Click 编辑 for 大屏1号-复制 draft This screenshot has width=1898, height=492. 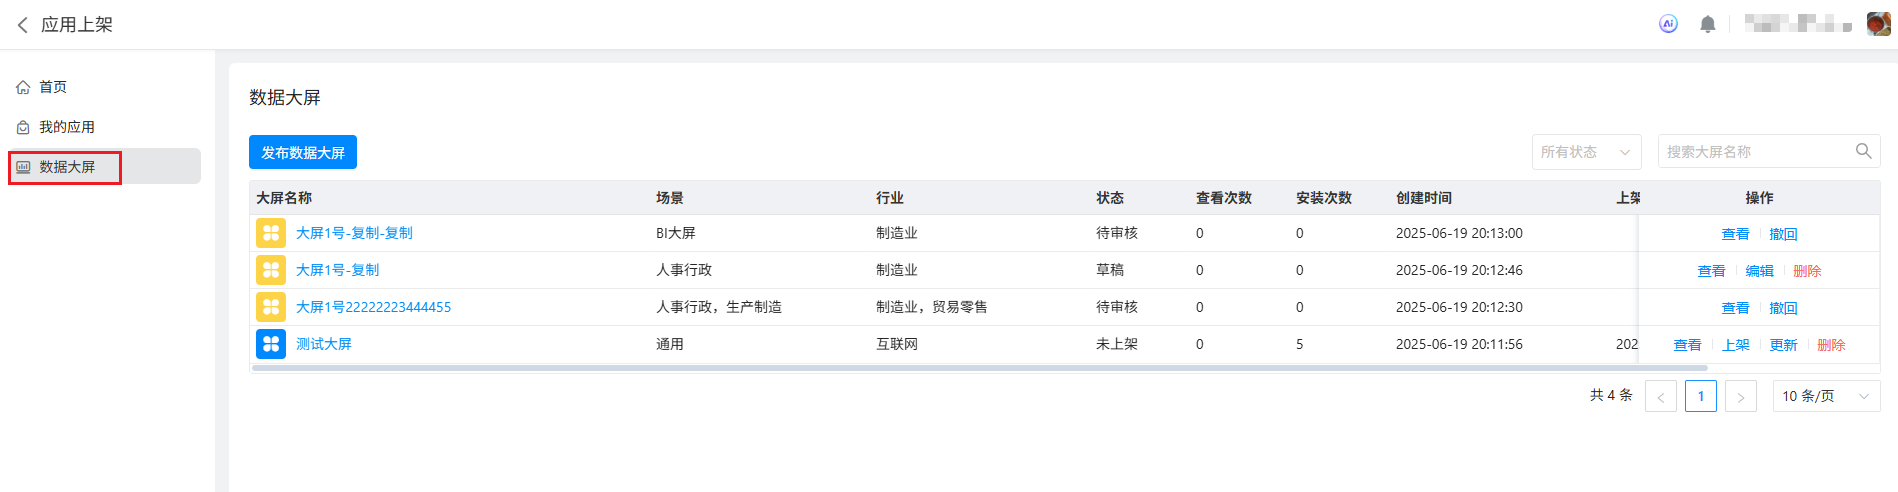(x=1759, y=271)
